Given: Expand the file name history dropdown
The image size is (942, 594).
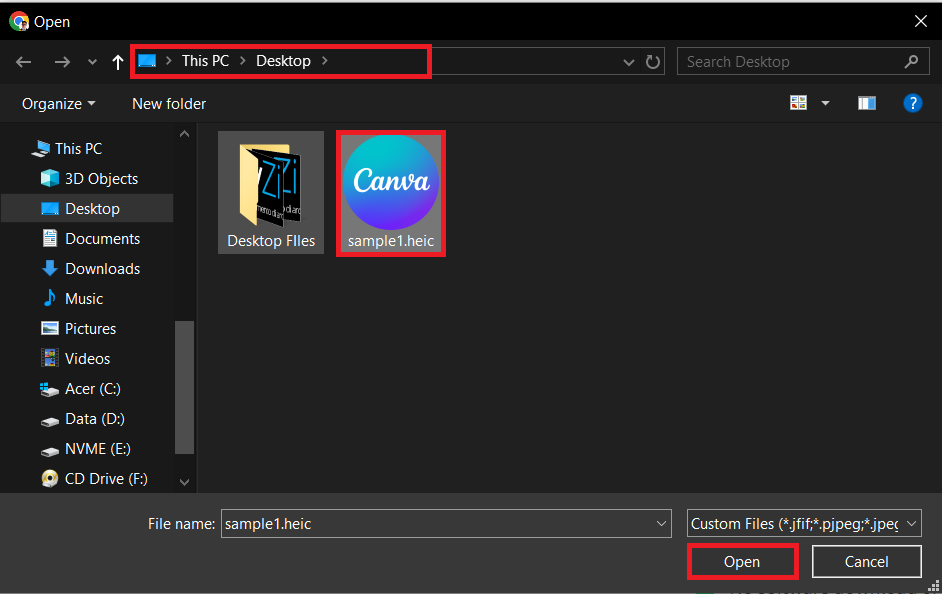Looking at the screenshot, I should pyautogui.click(x=661, y=523).
